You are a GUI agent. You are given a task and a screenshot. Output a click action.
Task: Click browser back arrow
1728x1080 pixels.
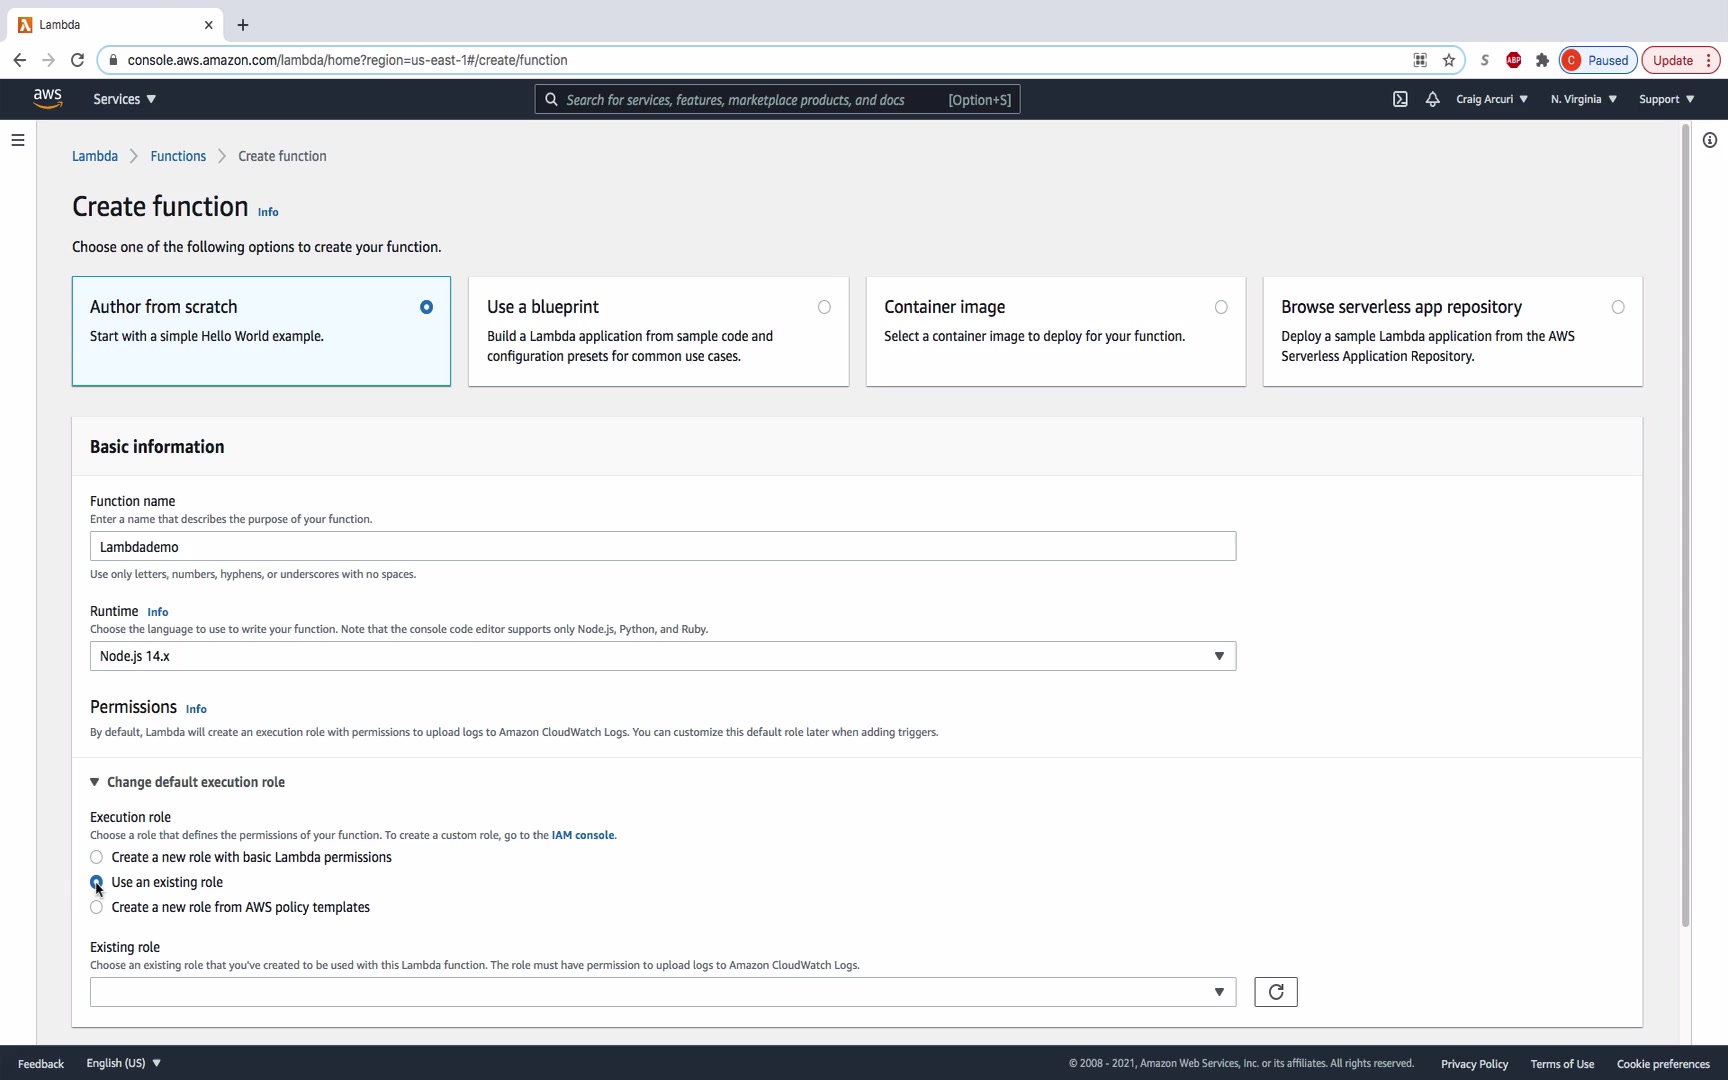click(x=20, y=60)
